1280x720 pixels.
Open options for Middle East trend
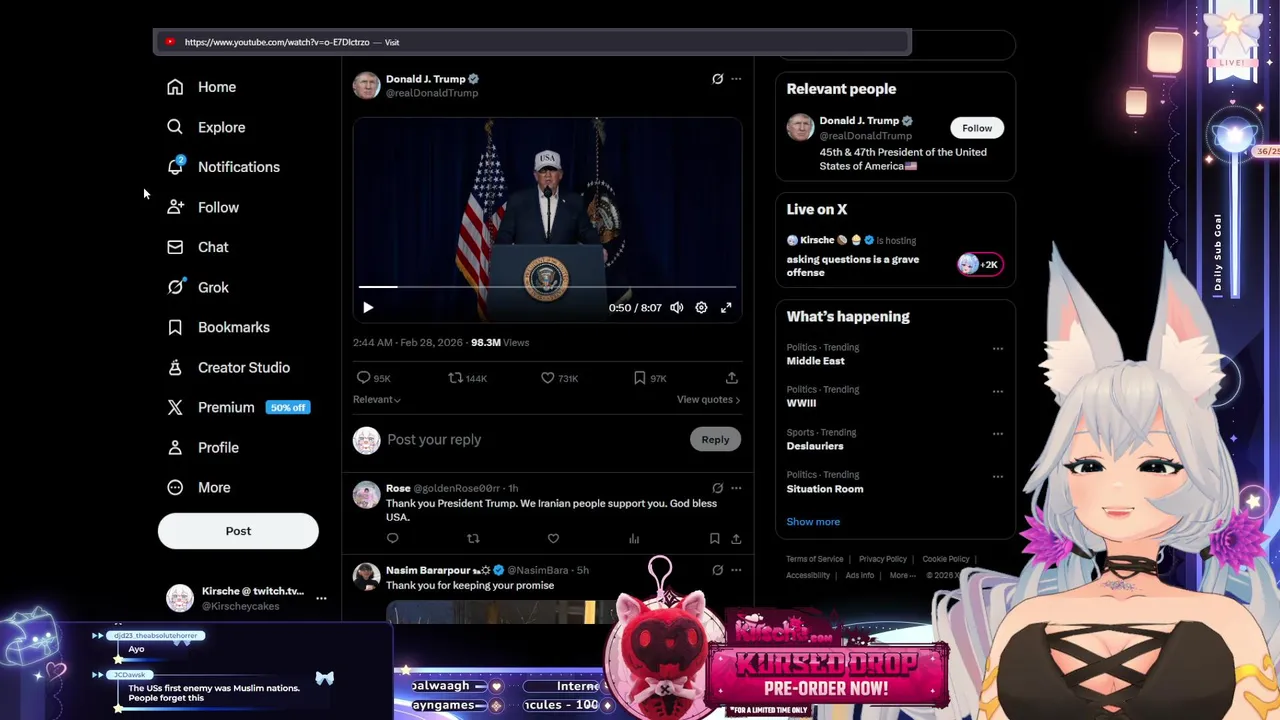pos(997,349)
